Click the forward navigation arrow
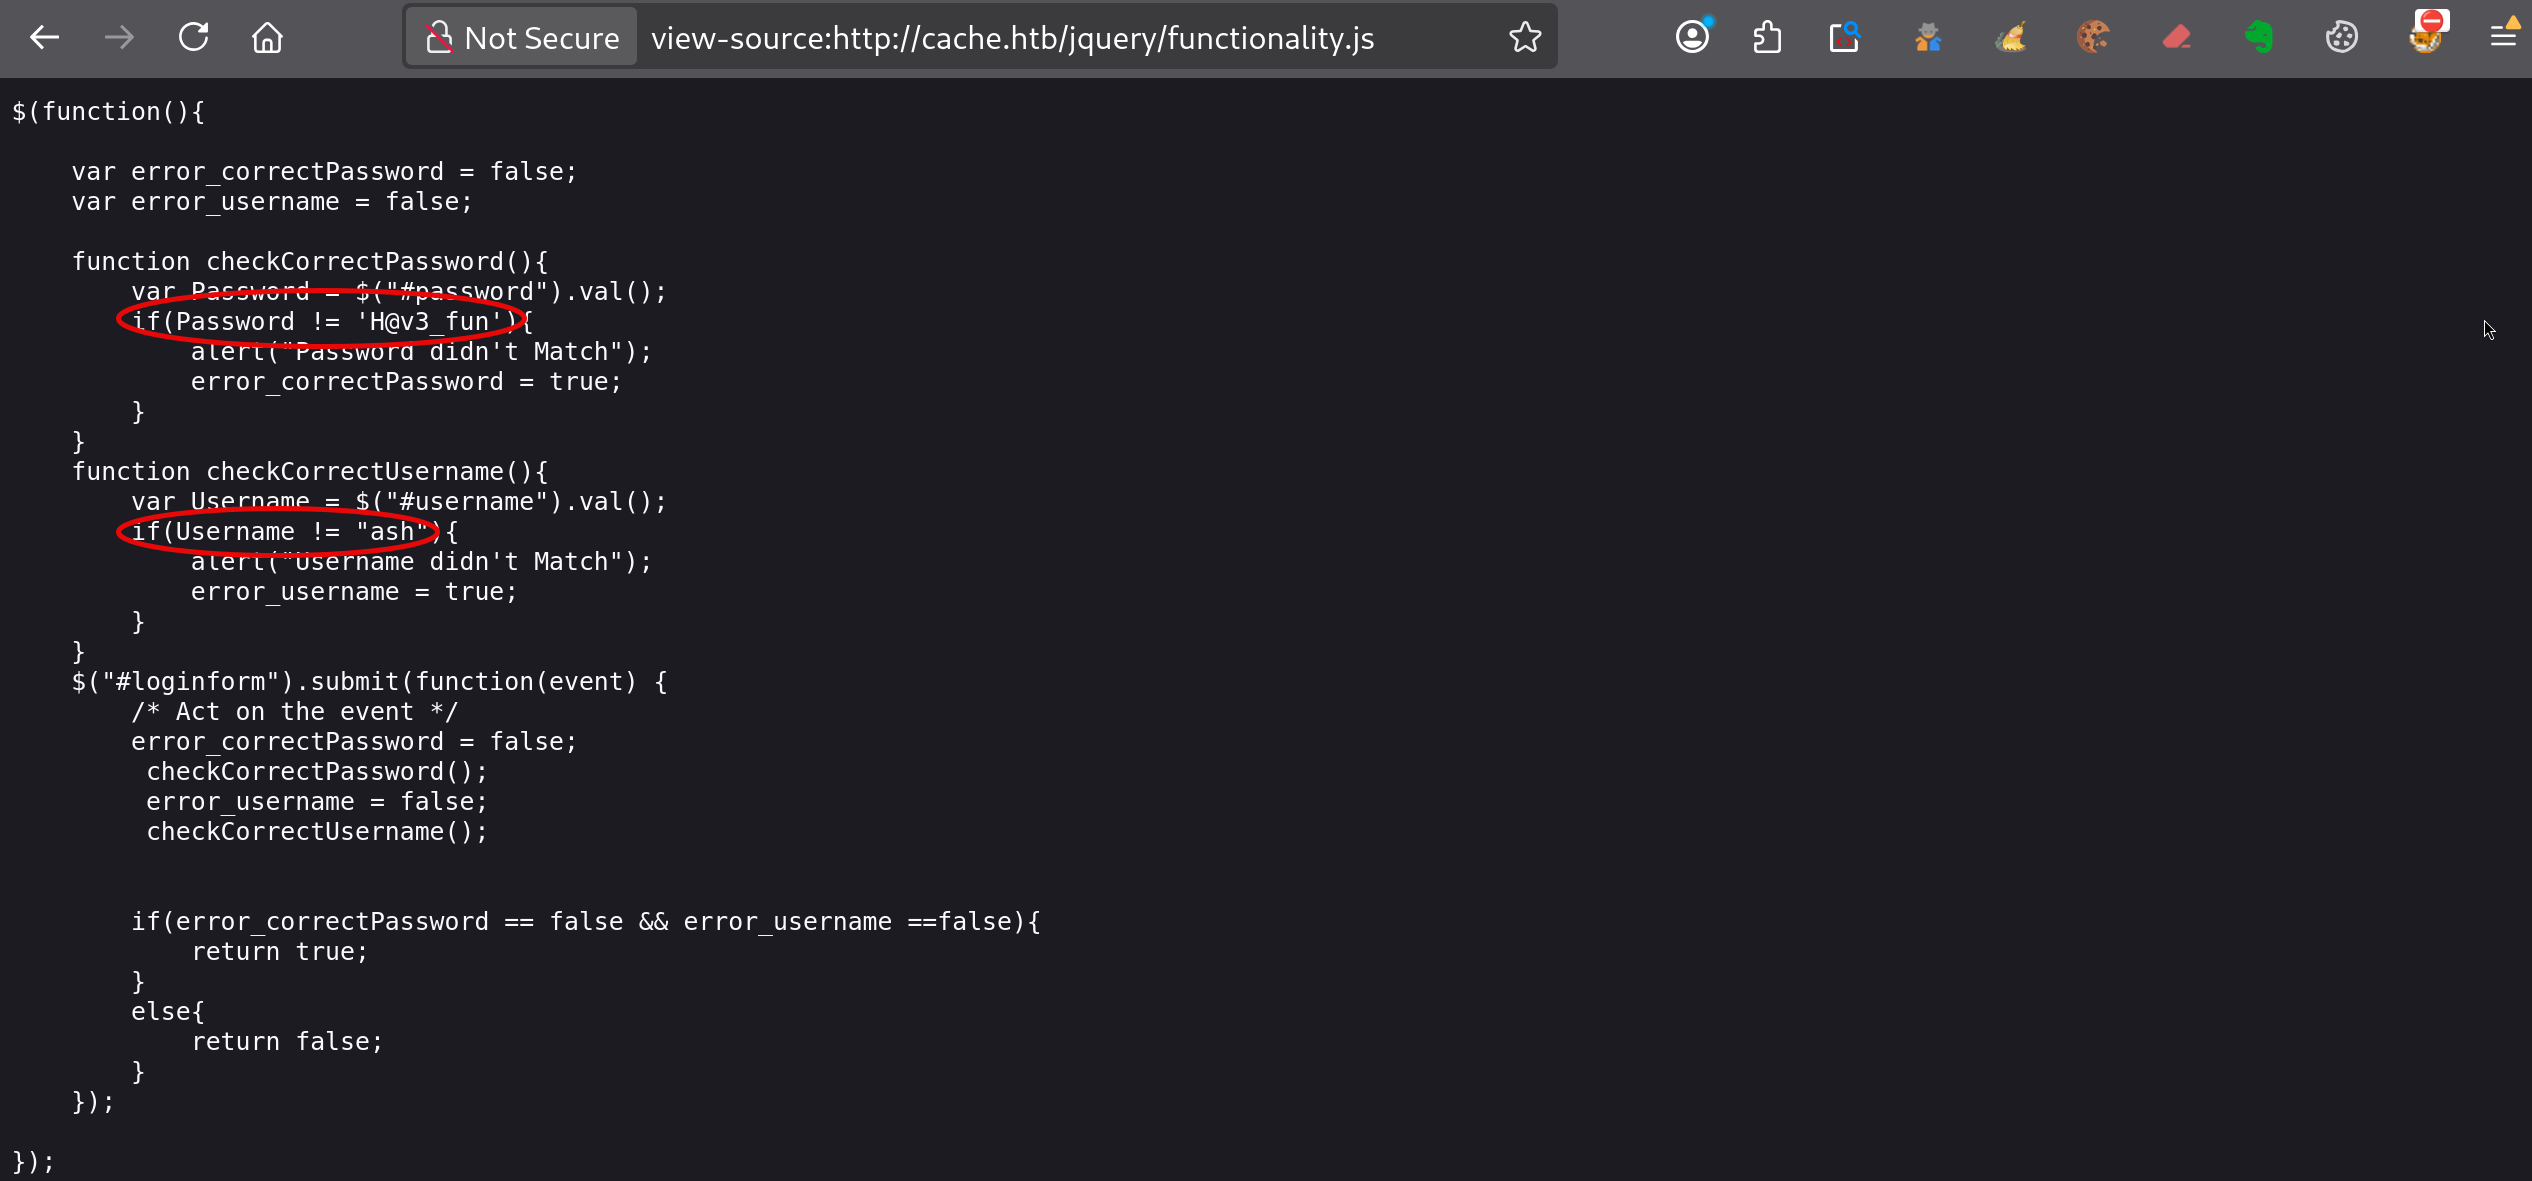 (x=119, y=38)
